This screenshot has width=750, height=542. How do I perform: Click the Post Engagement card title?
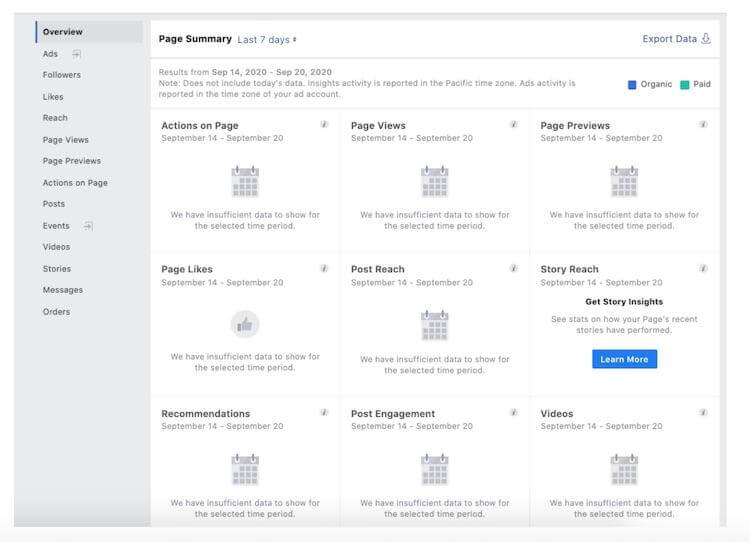[x=393, y=414]
